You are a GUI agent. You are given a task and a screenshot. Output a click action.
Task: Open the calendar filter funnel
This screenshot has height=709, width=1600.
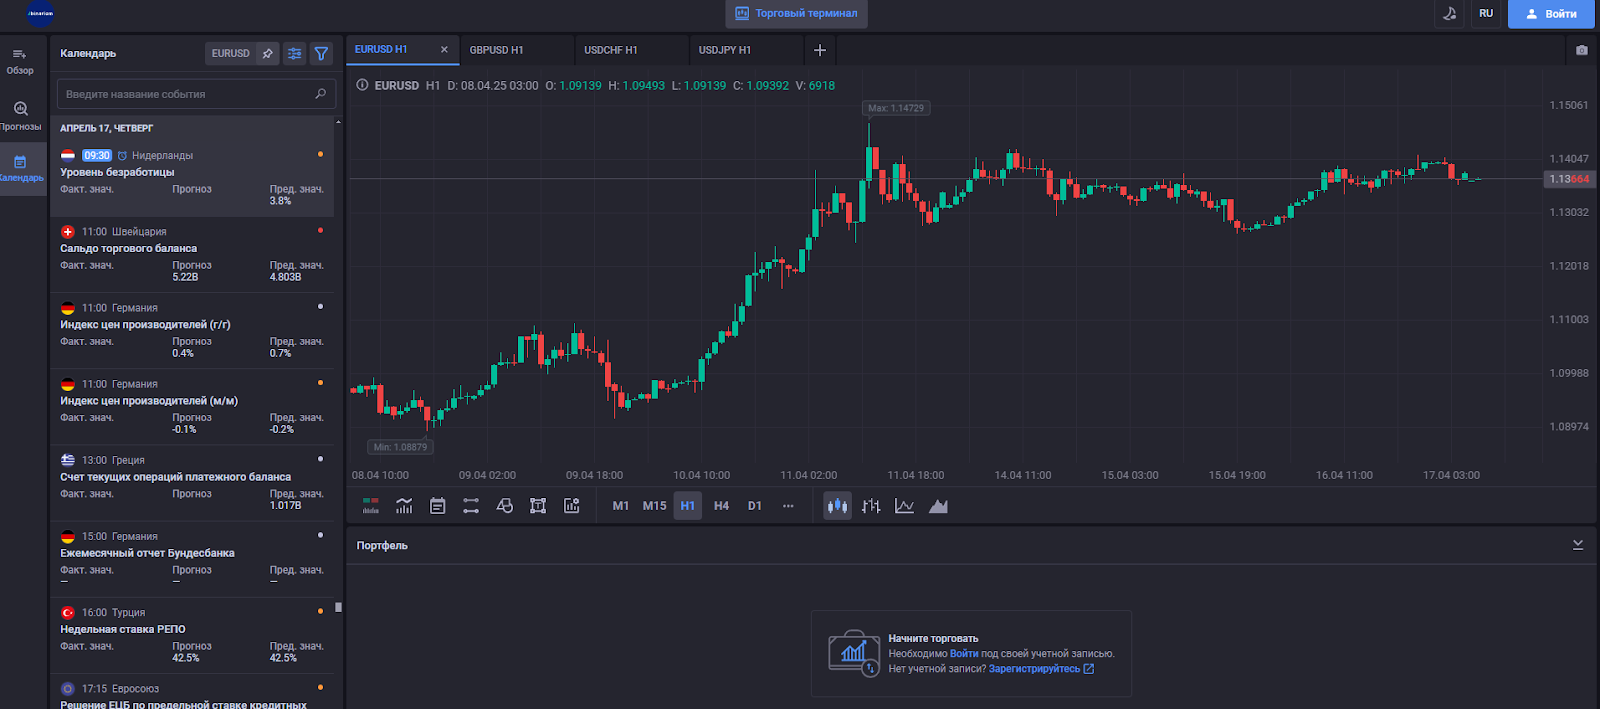321,54
